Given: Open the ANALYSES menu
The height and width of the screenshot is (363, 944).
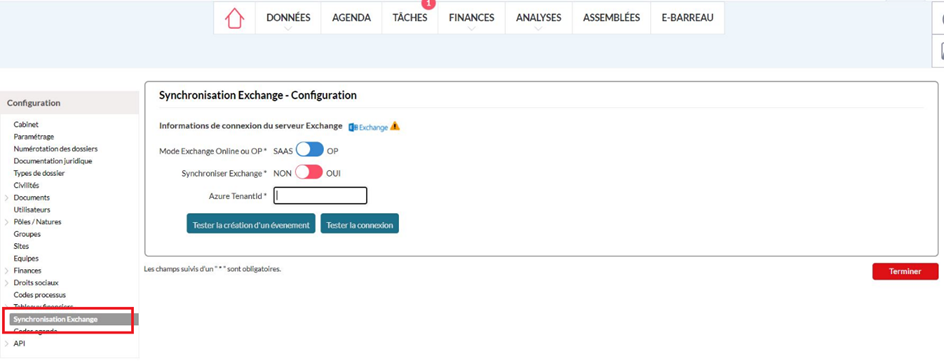Looking at the screenshot, I should tap(538, 18).
